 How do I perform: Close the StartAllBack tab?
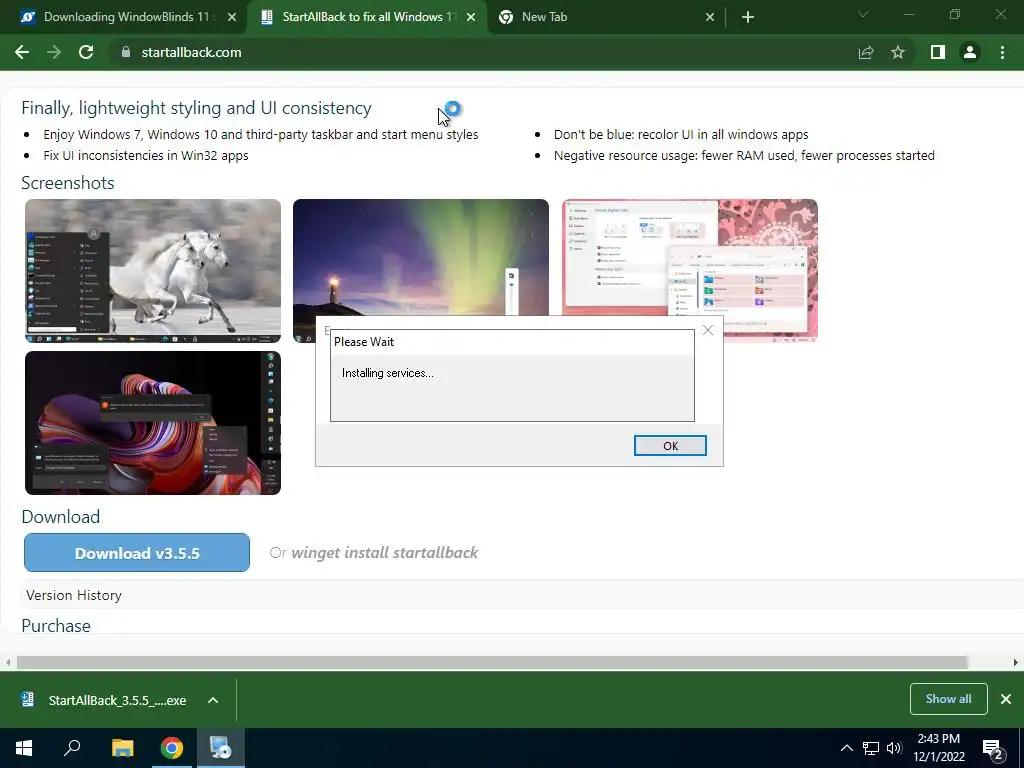tap(471, 17)
